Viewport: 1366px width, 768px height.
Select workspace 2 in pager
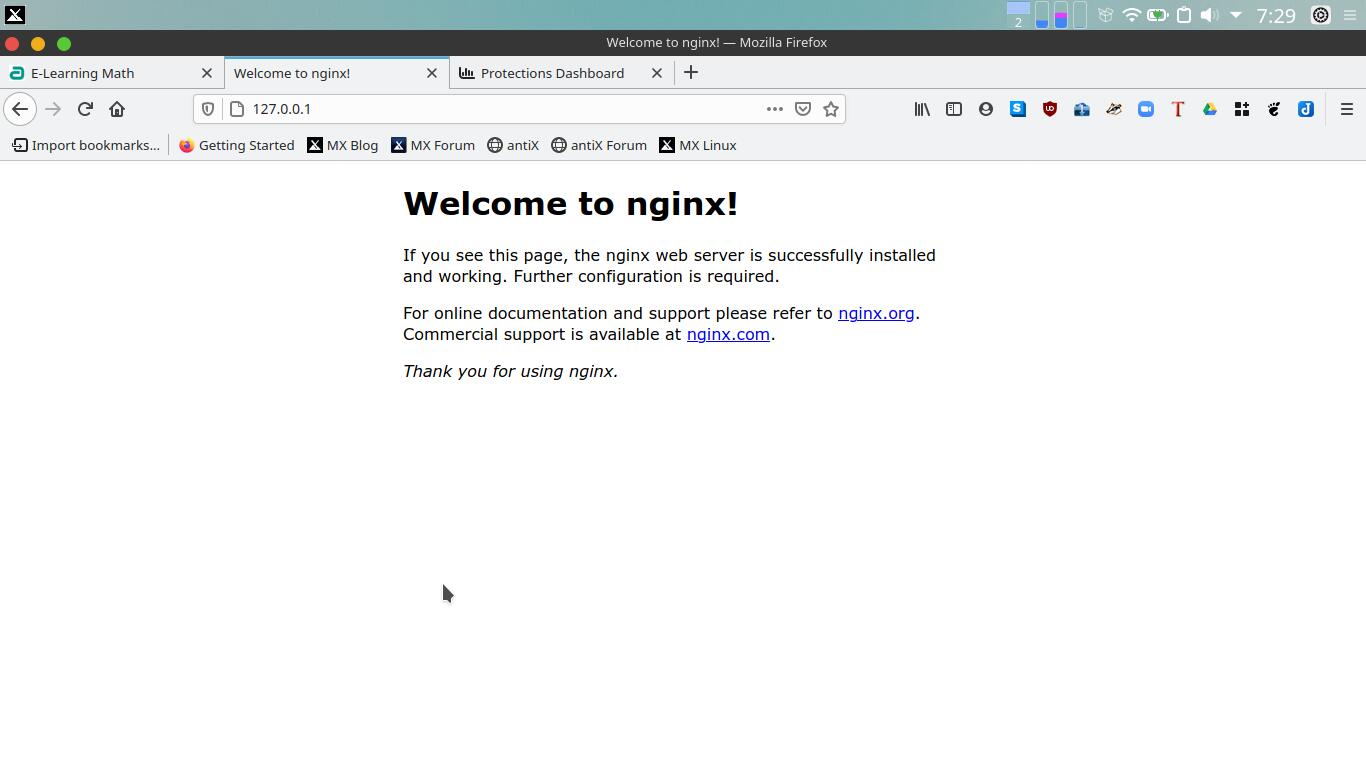click(x=1018, y=15)
